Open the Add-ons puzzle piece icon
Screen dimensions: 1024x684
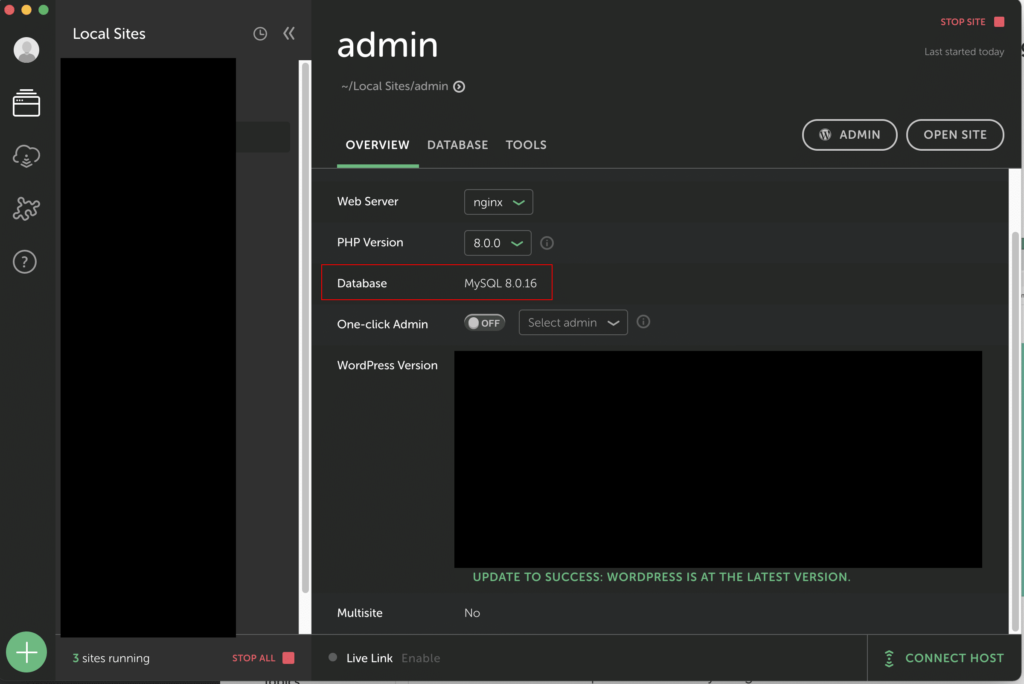(x=27, y=208)
